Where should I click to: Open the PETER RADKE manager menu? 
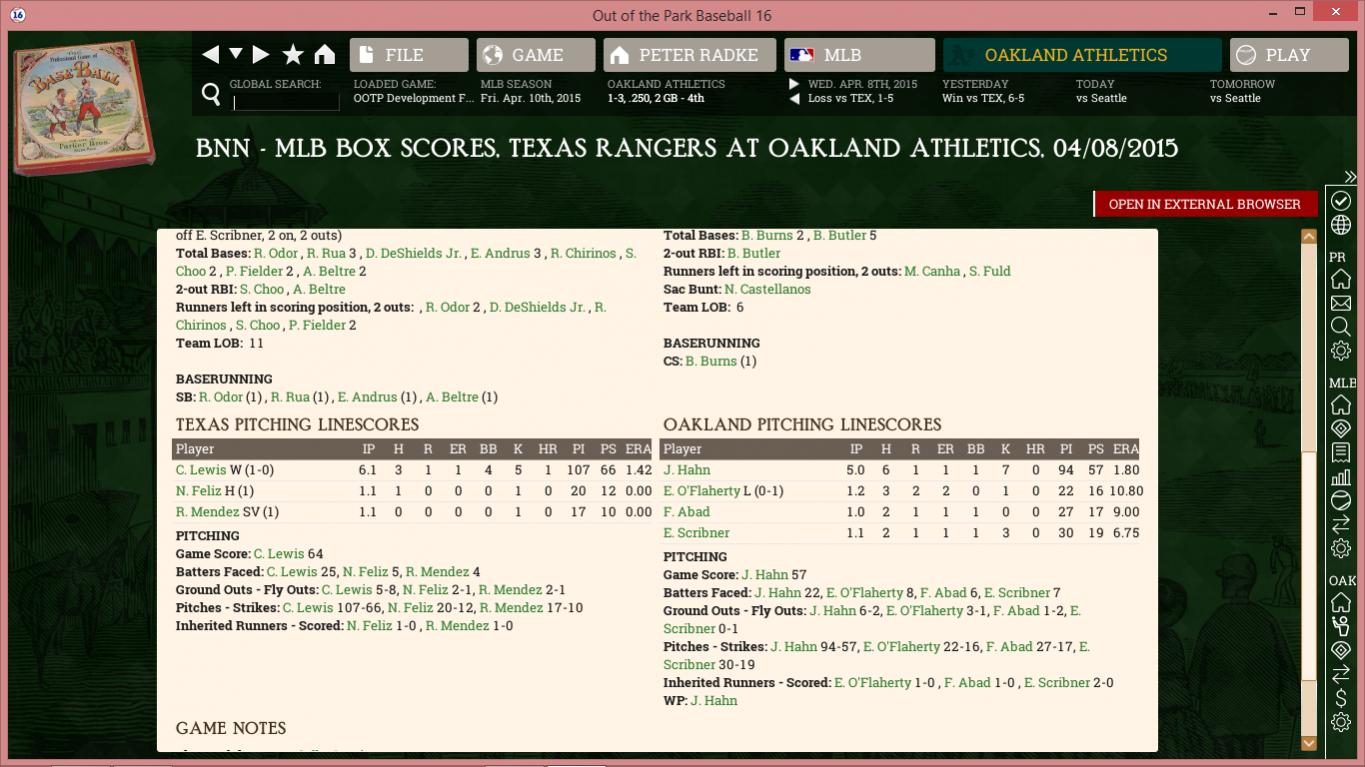click(690, 55)
